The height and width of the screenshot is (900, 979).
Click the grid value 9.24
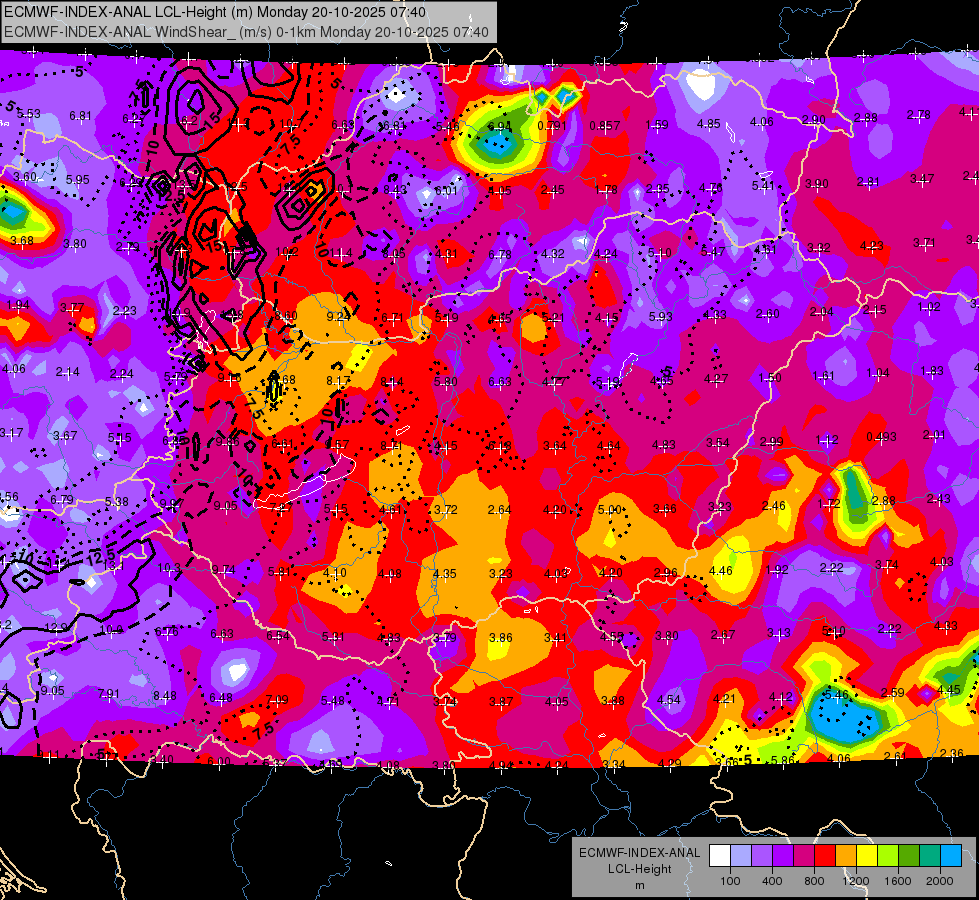338,317
